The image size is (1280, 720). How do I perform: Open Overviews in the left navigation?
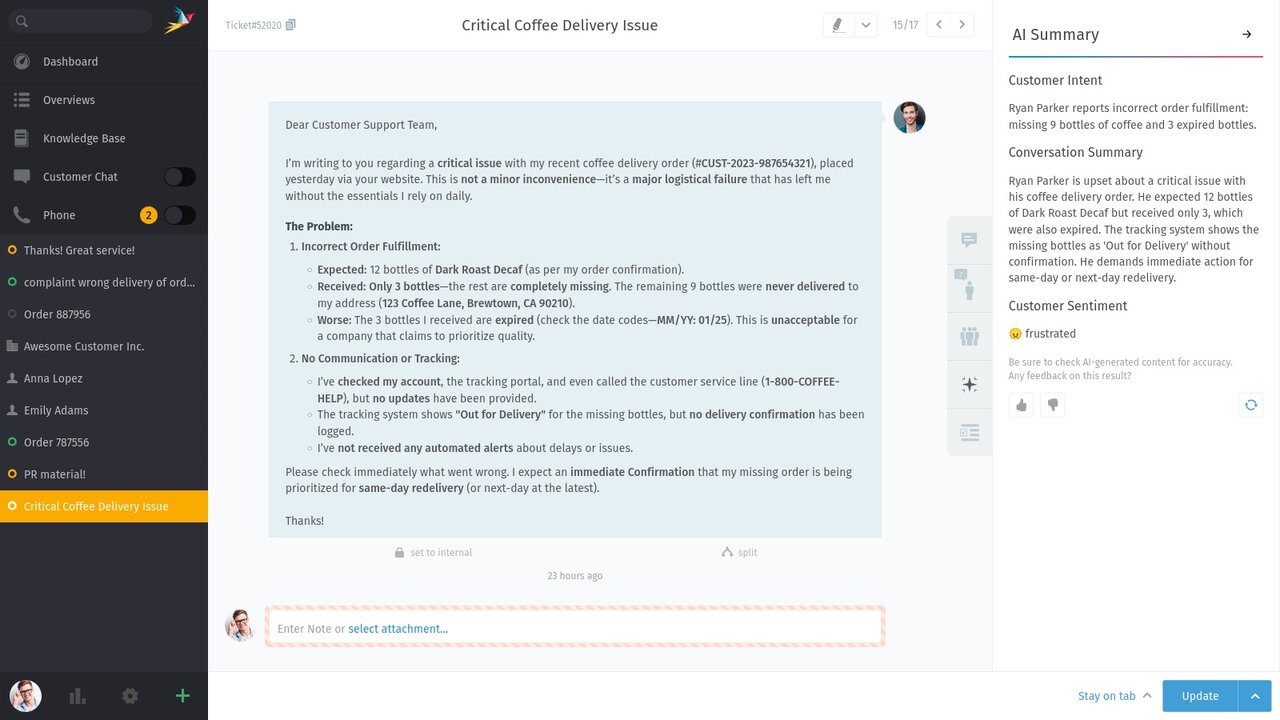click(x=69, y=100)
